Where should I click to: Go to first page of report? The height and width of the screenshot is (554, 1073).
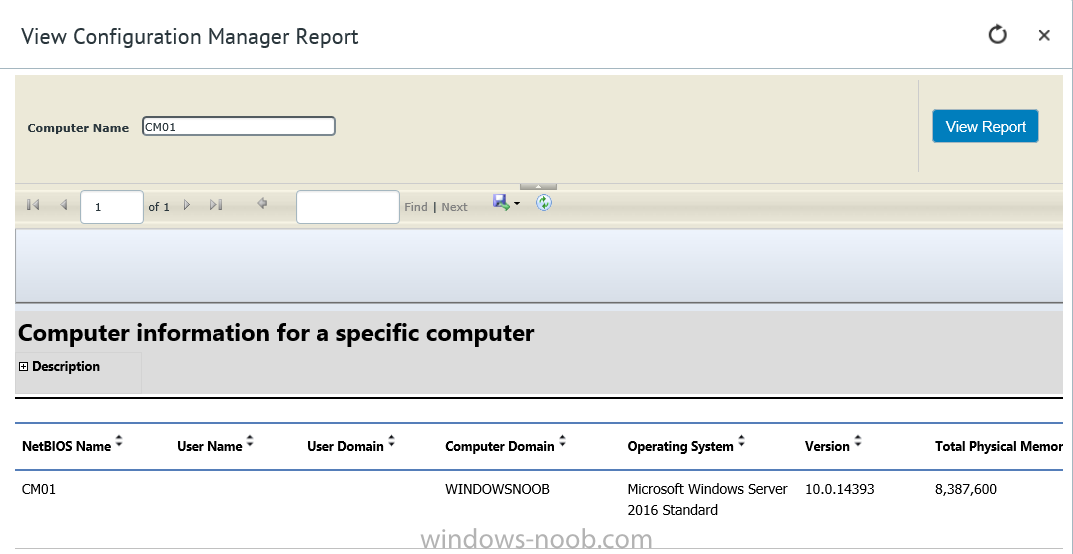pyautogui.click(x=32, y=205)
